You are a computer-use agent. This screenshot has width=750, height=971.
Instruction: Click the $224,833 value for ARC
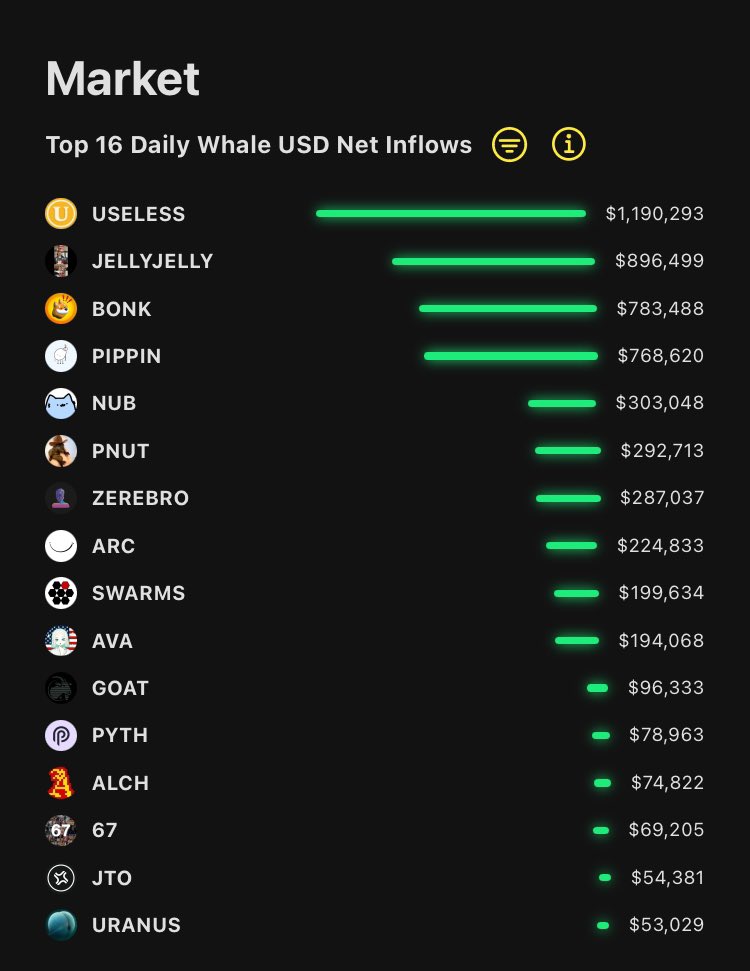click(x=660, y=546)
